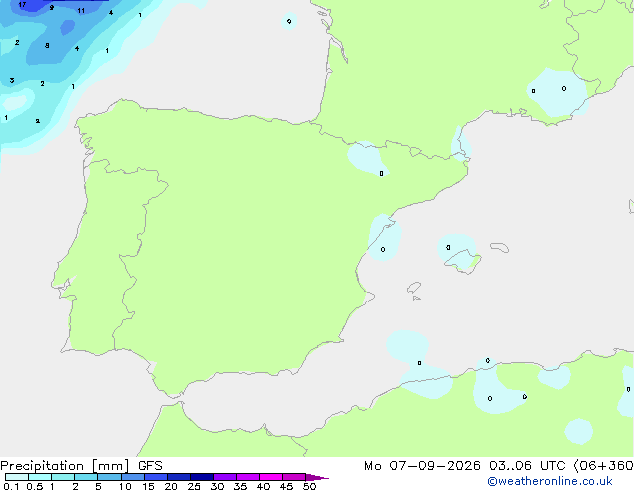The height and width of the screenshot is (490, 634).
Task: Click the above-50 arrow at legend end
Action: point(317,477)
